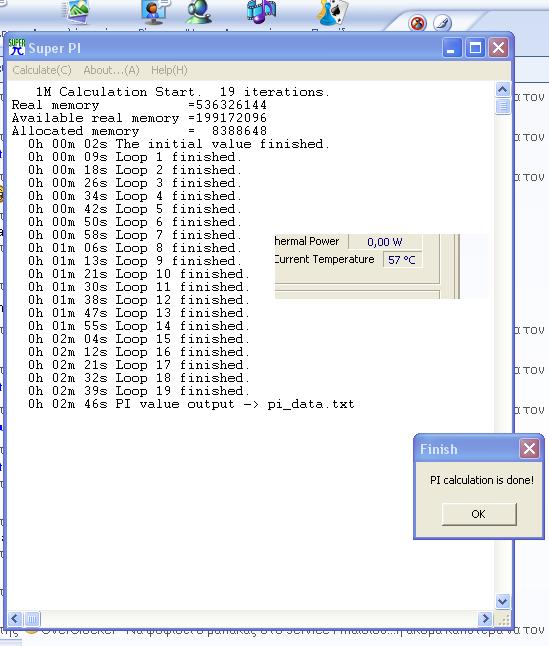
Task: Minimize the Super PI window
Action: tap(452, 48)
